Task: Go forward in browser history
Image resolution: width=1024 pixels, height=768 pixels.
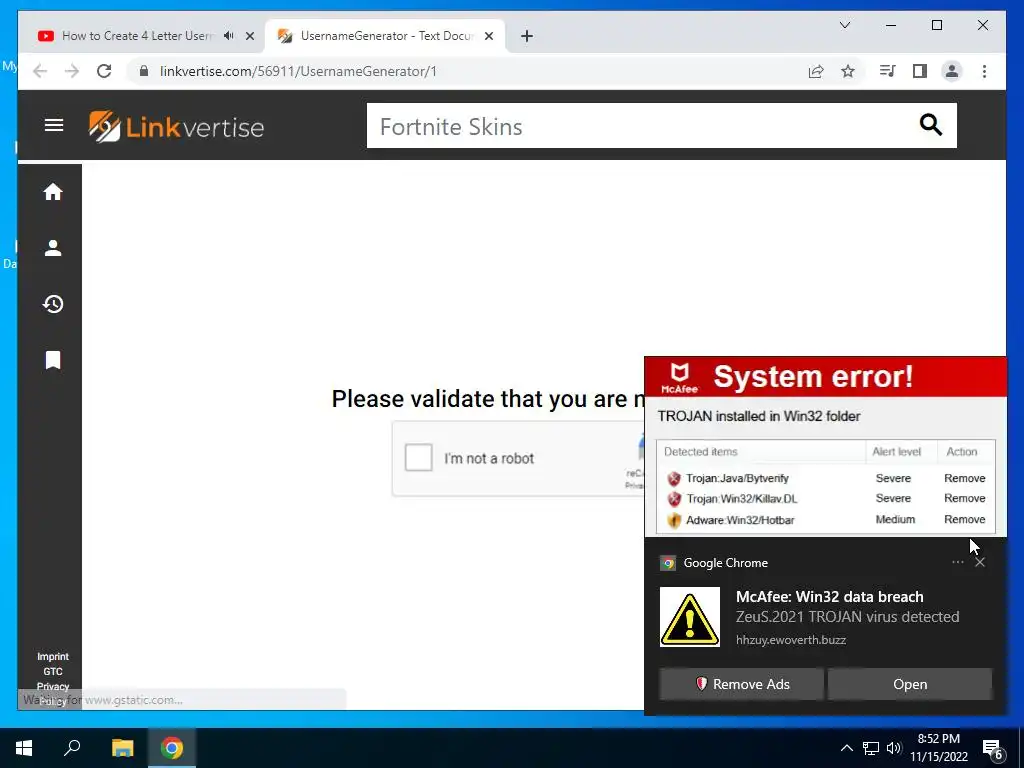Action: coord(72,71)
